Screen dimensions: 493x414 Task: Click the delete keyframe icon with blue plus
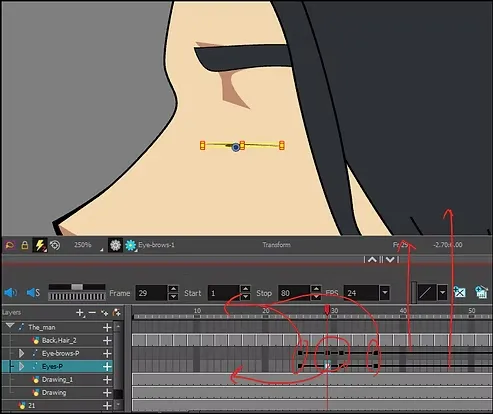(459, 292)
